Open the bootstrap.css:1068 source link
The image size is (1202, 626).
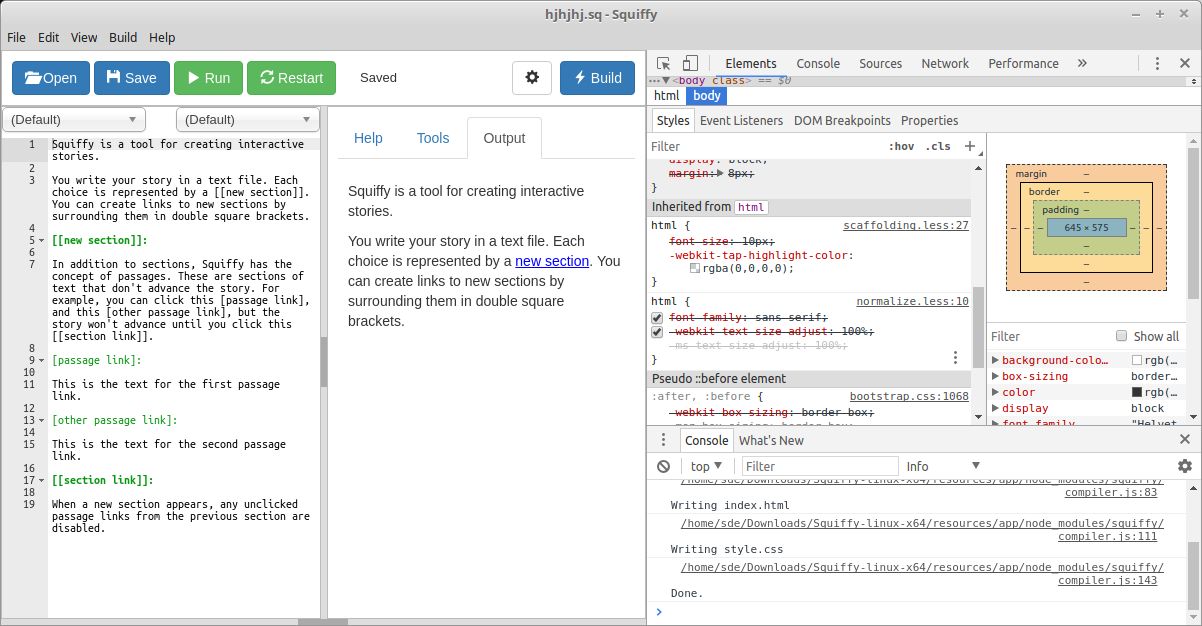(909, 396)
